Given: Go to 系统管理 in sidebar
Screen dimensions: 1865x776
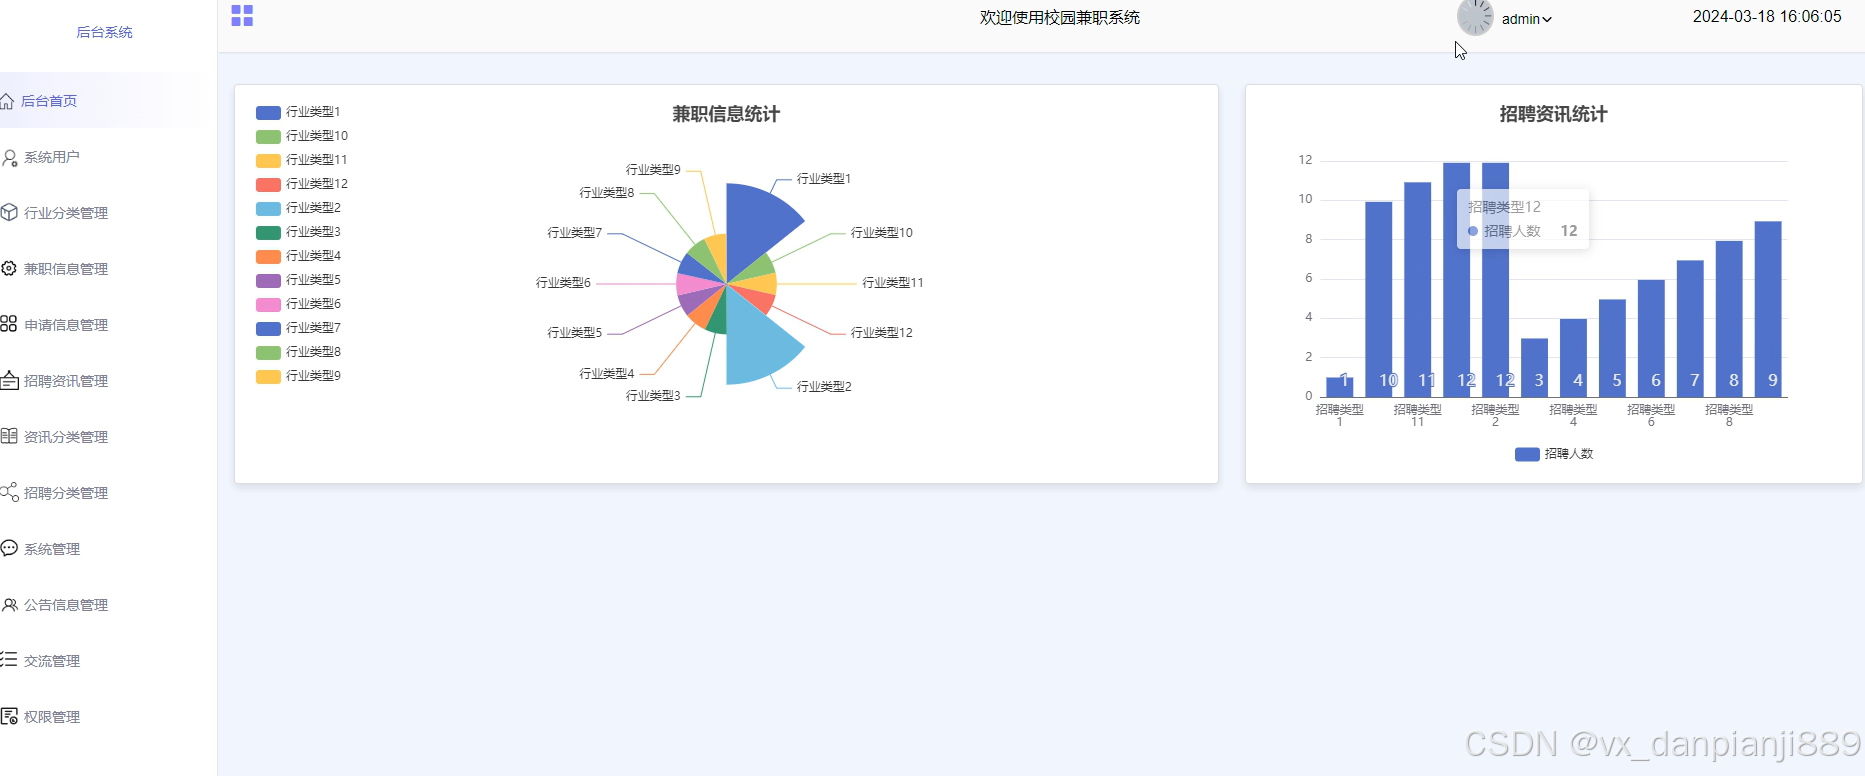Looking at the screenshot, I should 108,549.
